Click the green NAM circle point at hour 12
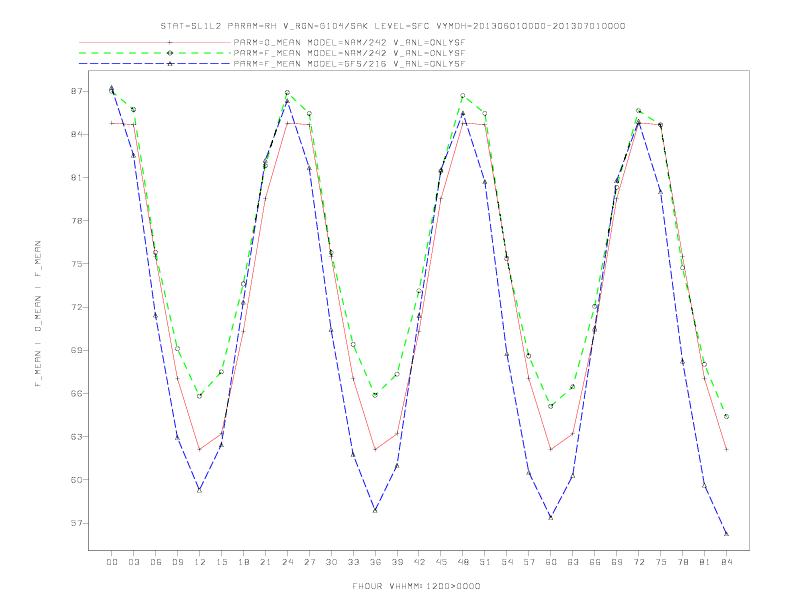 (x=200, y=396)
